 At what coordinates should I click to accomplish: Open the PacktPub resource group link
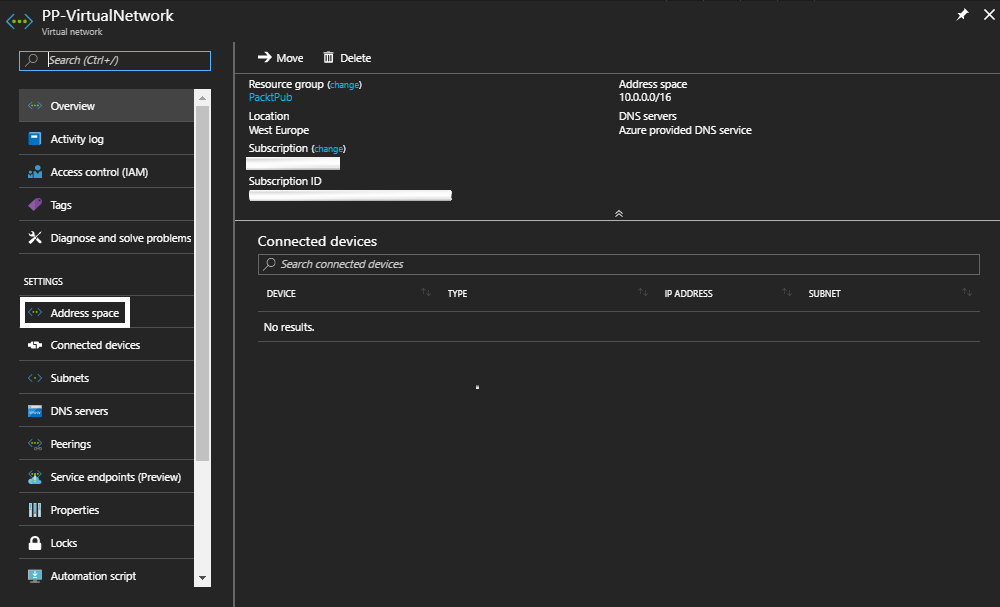(x=270, y=98)
